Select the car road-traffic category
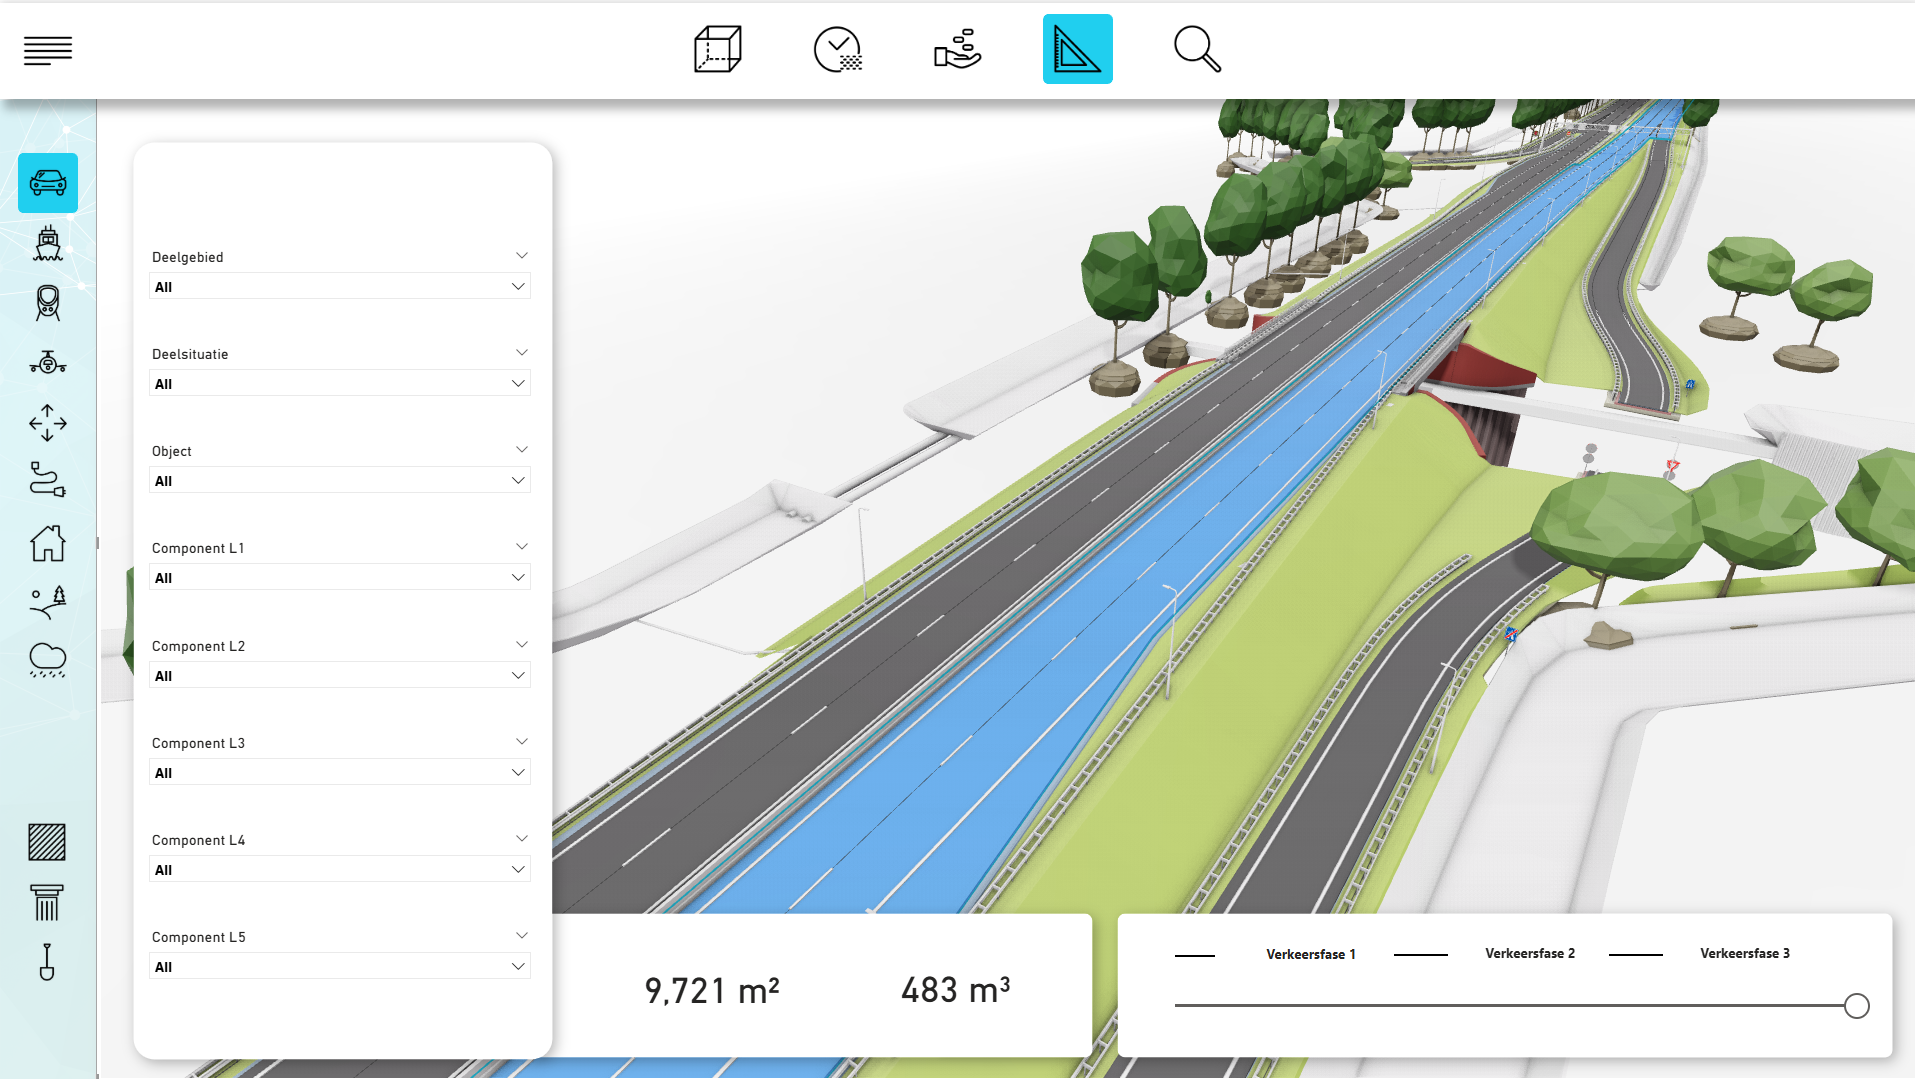This screenshot has width=1915, height=1079. tap(48, 183)
